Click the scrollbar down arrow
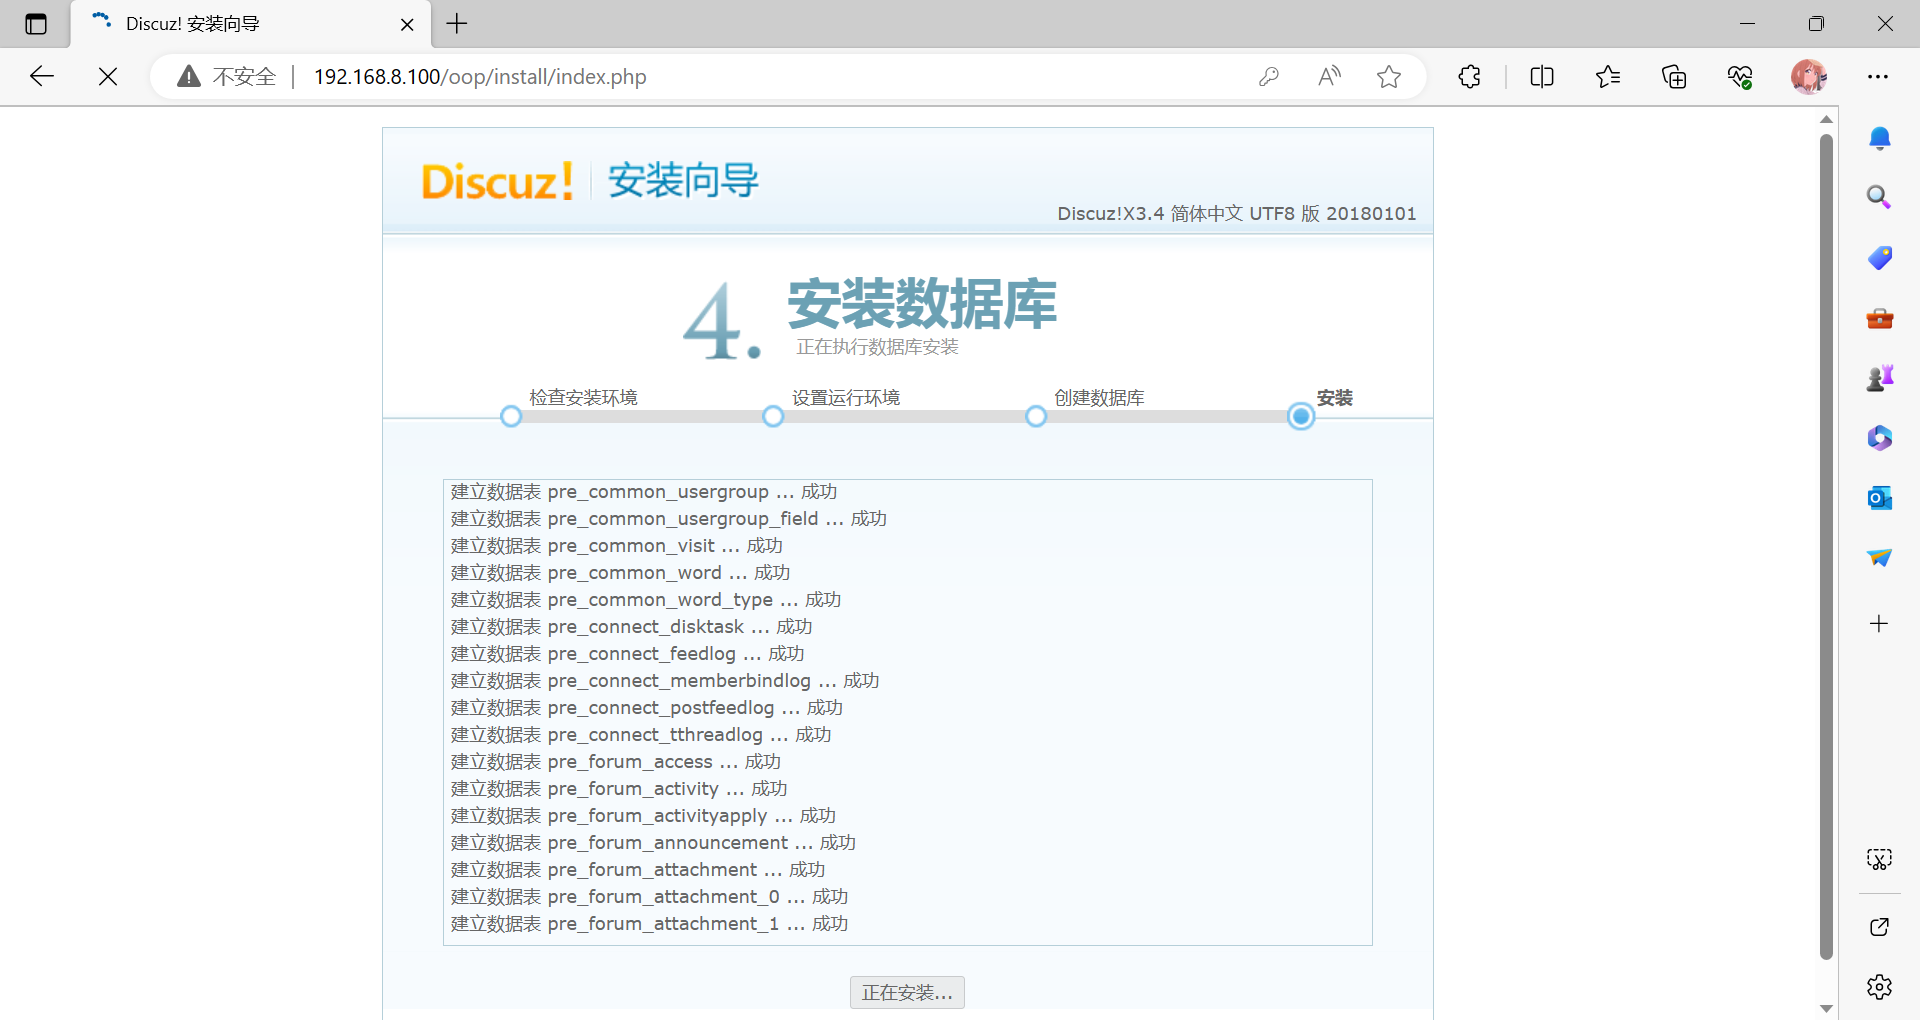This screenshot has height=1020, width=1920. coord(1826,1008)
